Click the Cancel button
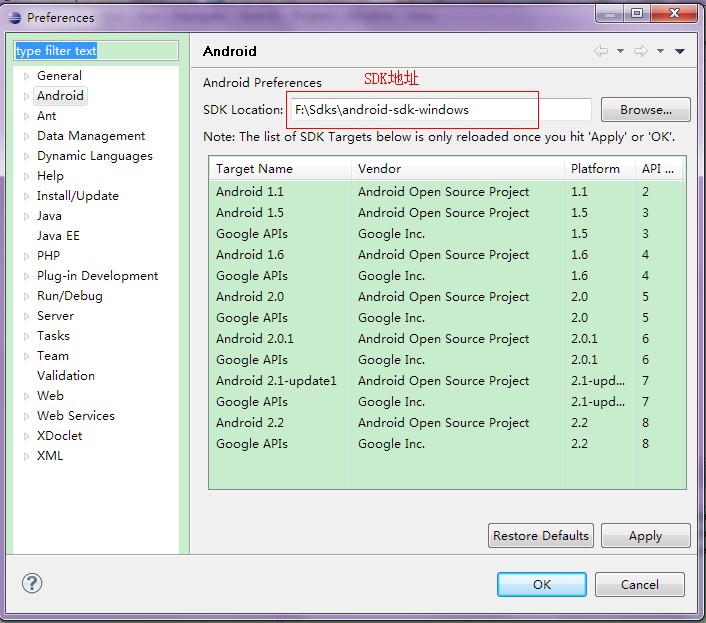 639,584
